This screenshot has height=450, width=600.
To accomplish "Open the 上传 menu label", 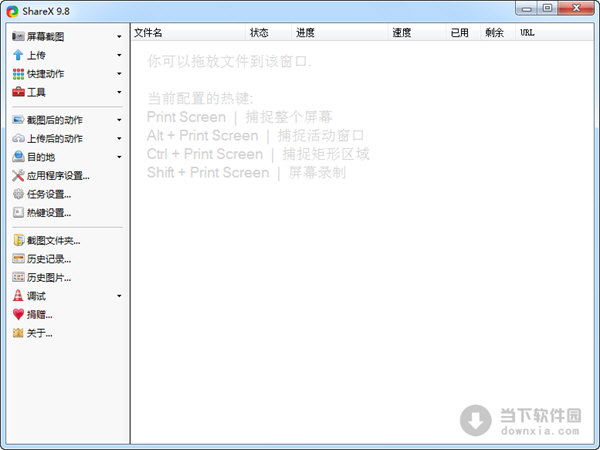I will pos(36,55).
